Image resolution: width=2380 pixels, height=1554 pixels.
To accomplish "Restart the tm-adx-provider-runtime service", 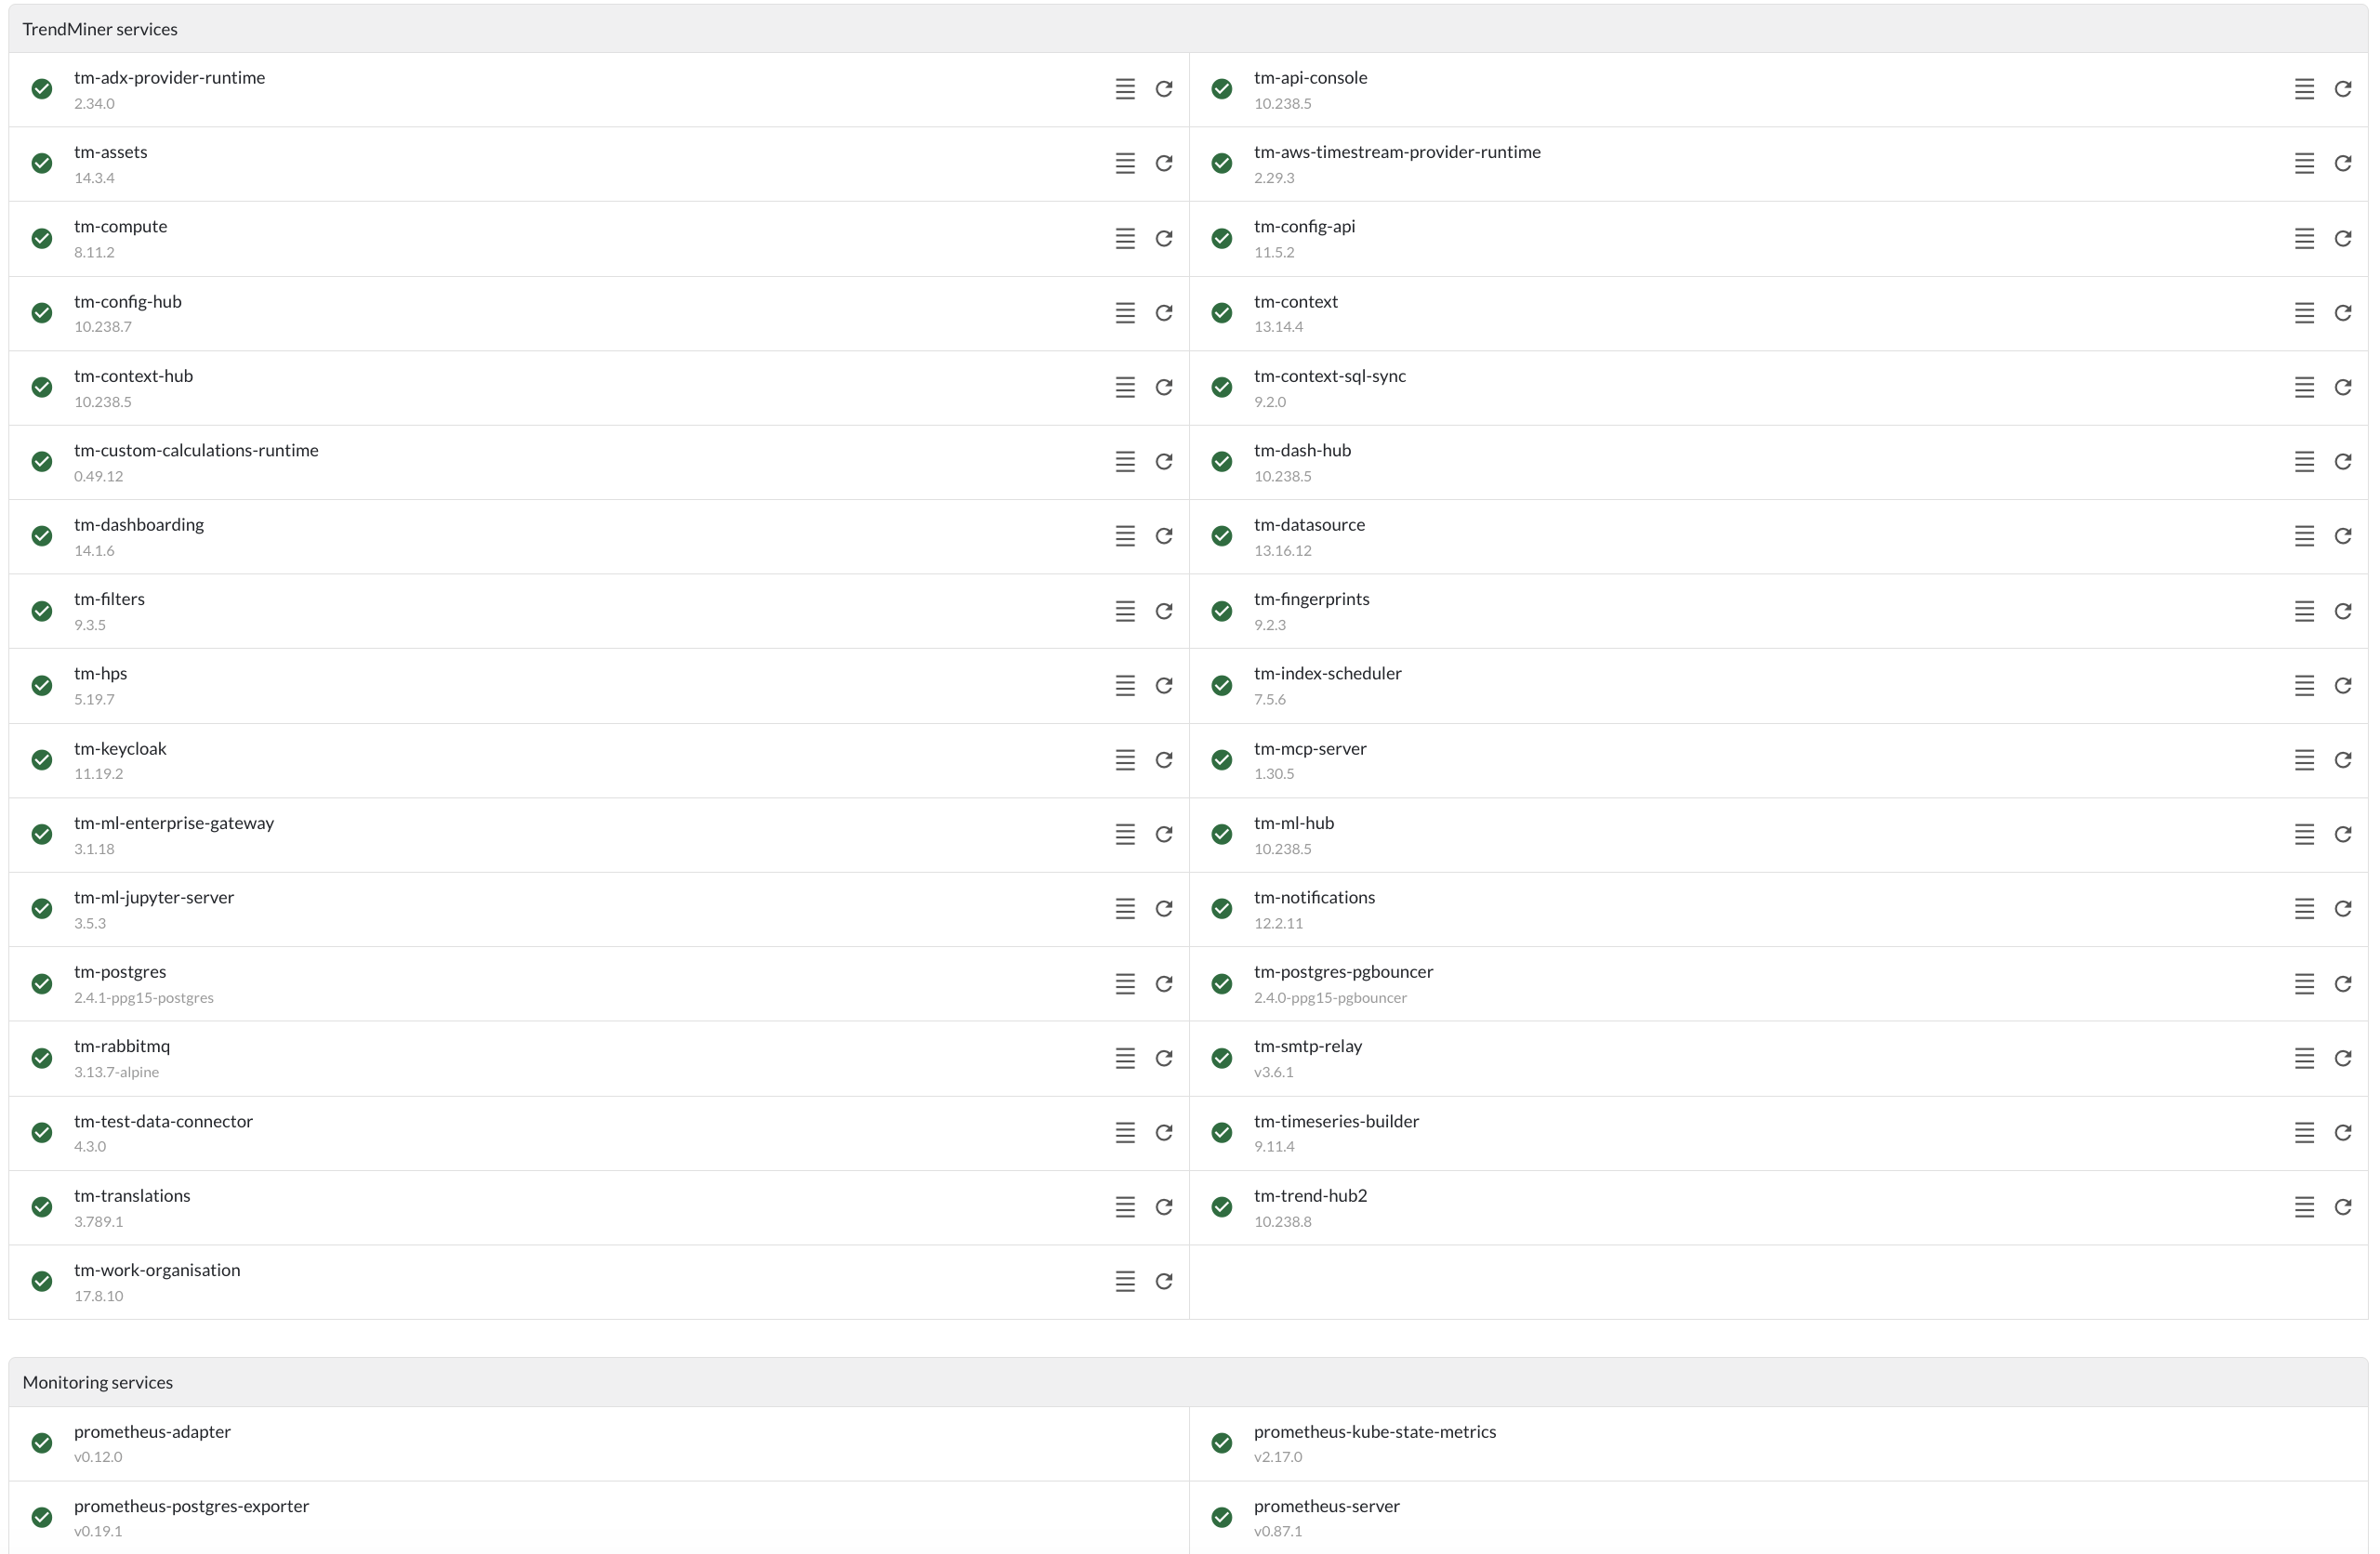I will click(x=1164, y=89).
